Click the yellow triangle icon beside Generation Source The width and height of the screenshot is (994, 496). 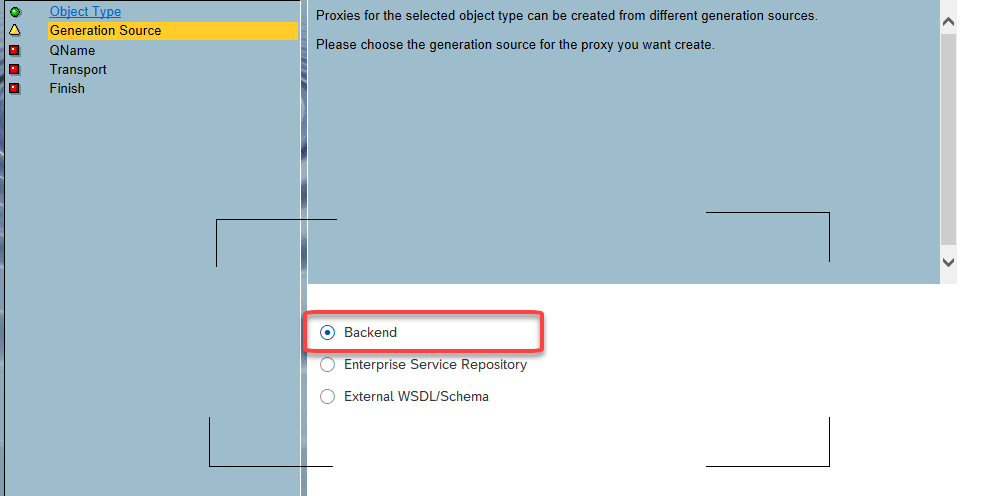coord(14,31)
